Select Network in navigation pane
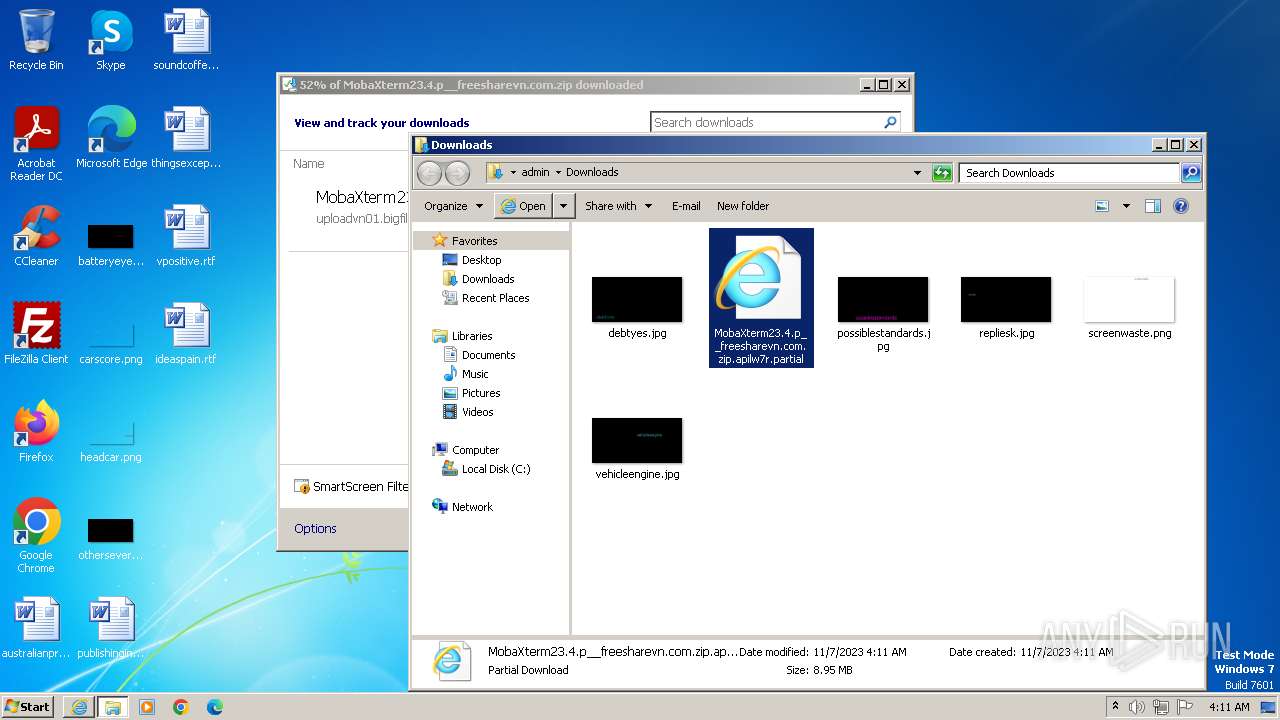This screenshot has width=1280, height=720. point(472,507)
